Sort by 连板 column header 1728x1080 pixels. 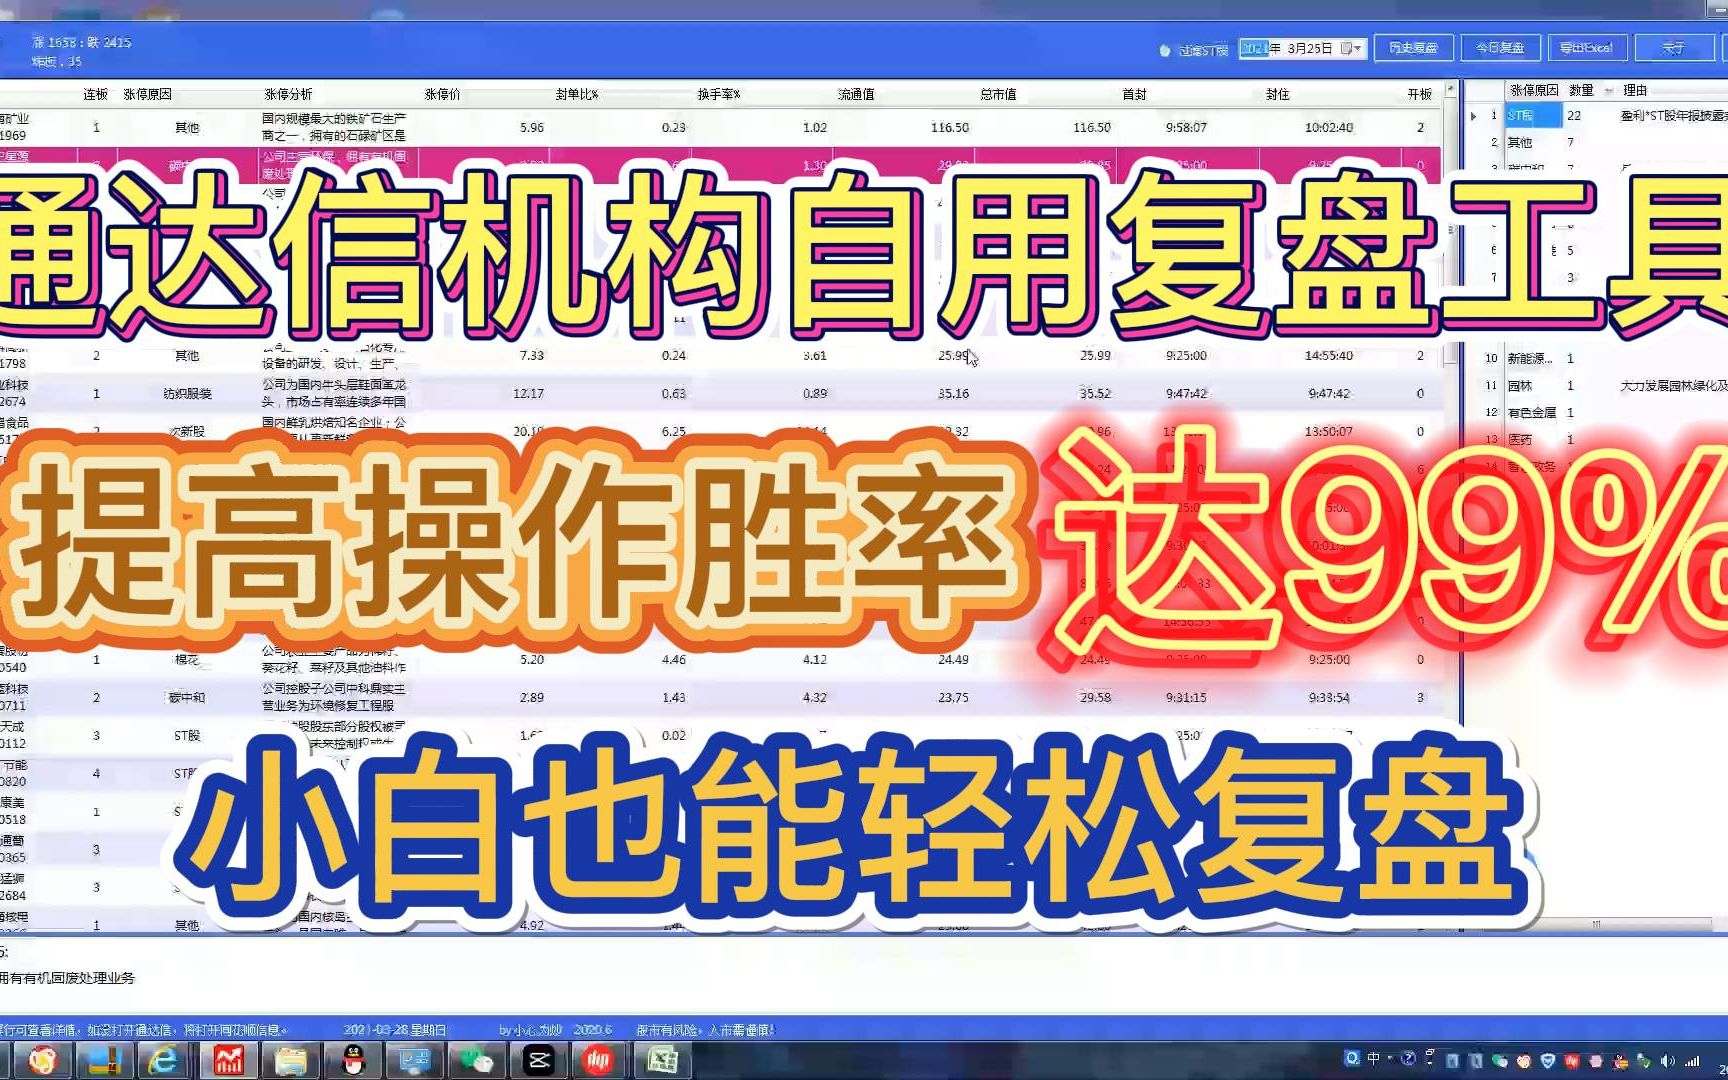pos(96,94)
